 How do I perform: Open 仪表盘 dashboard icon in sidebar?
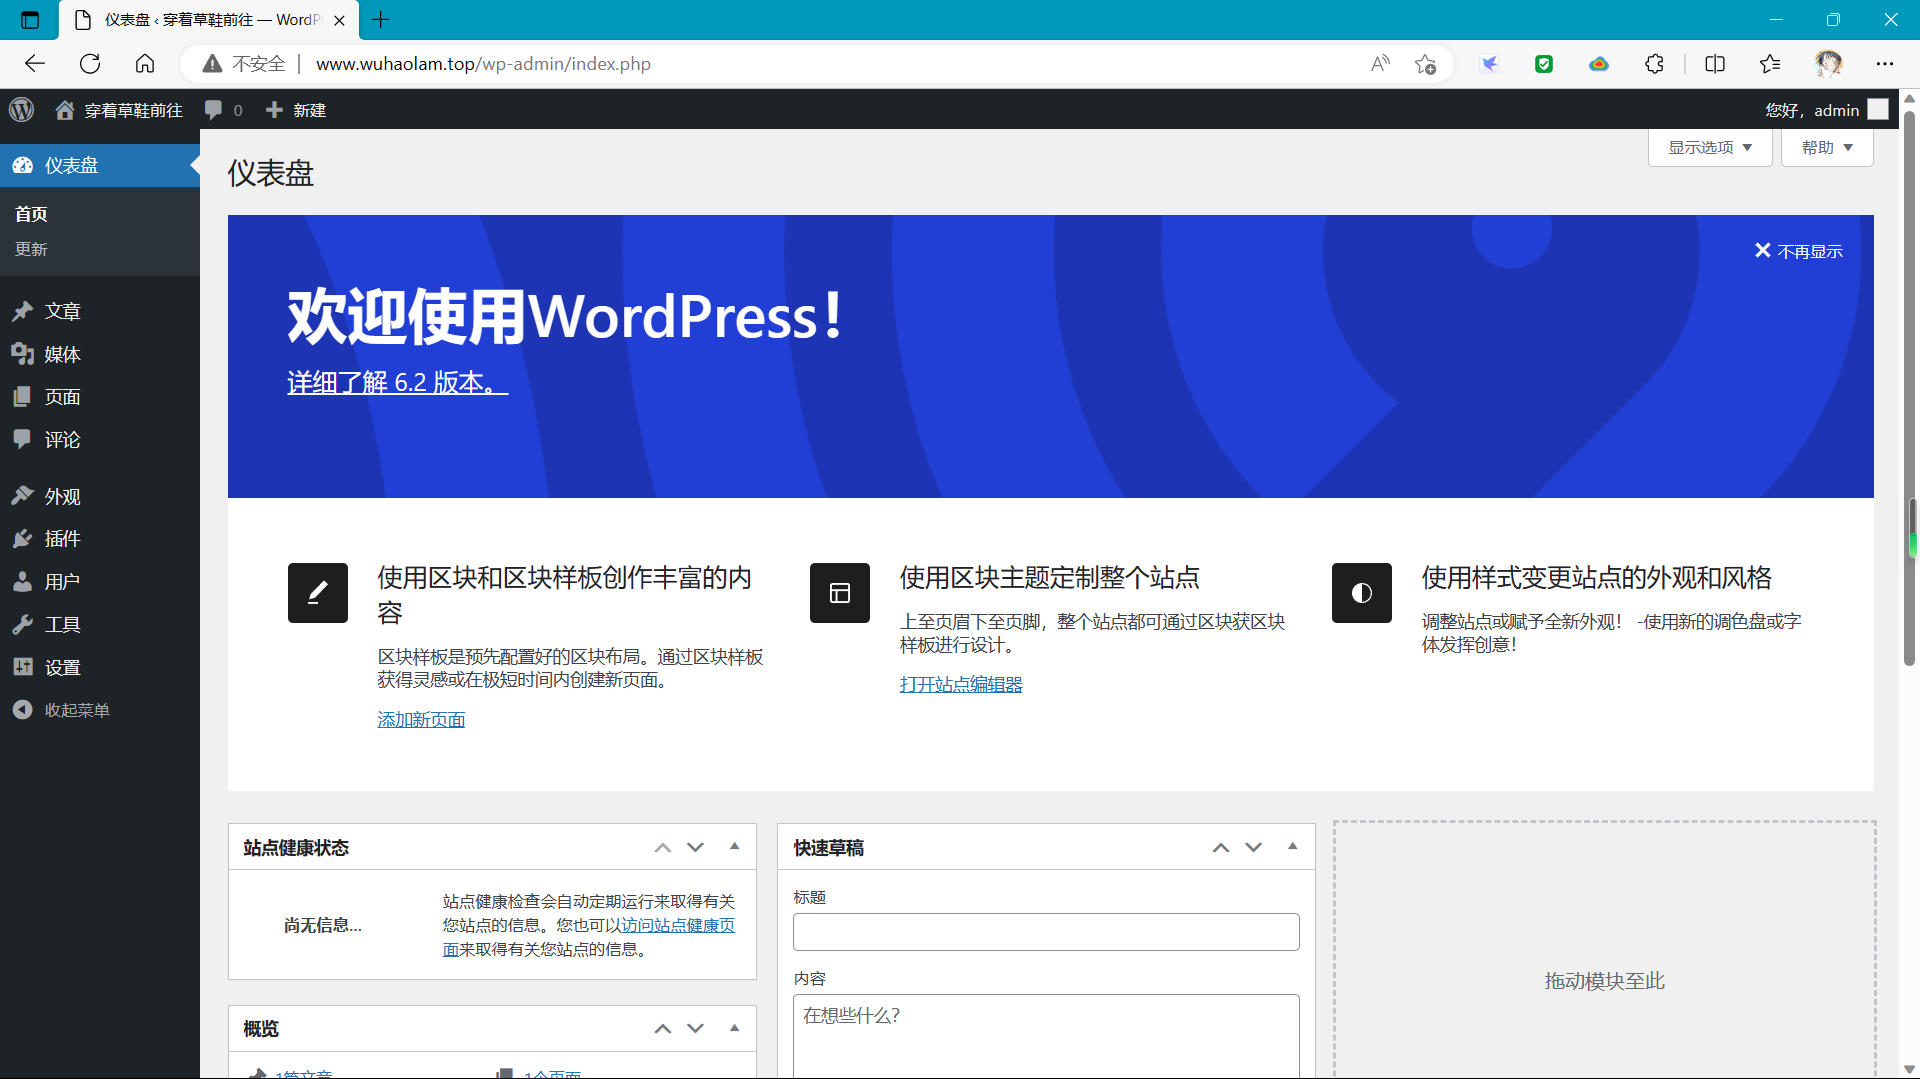pos(23,165)
